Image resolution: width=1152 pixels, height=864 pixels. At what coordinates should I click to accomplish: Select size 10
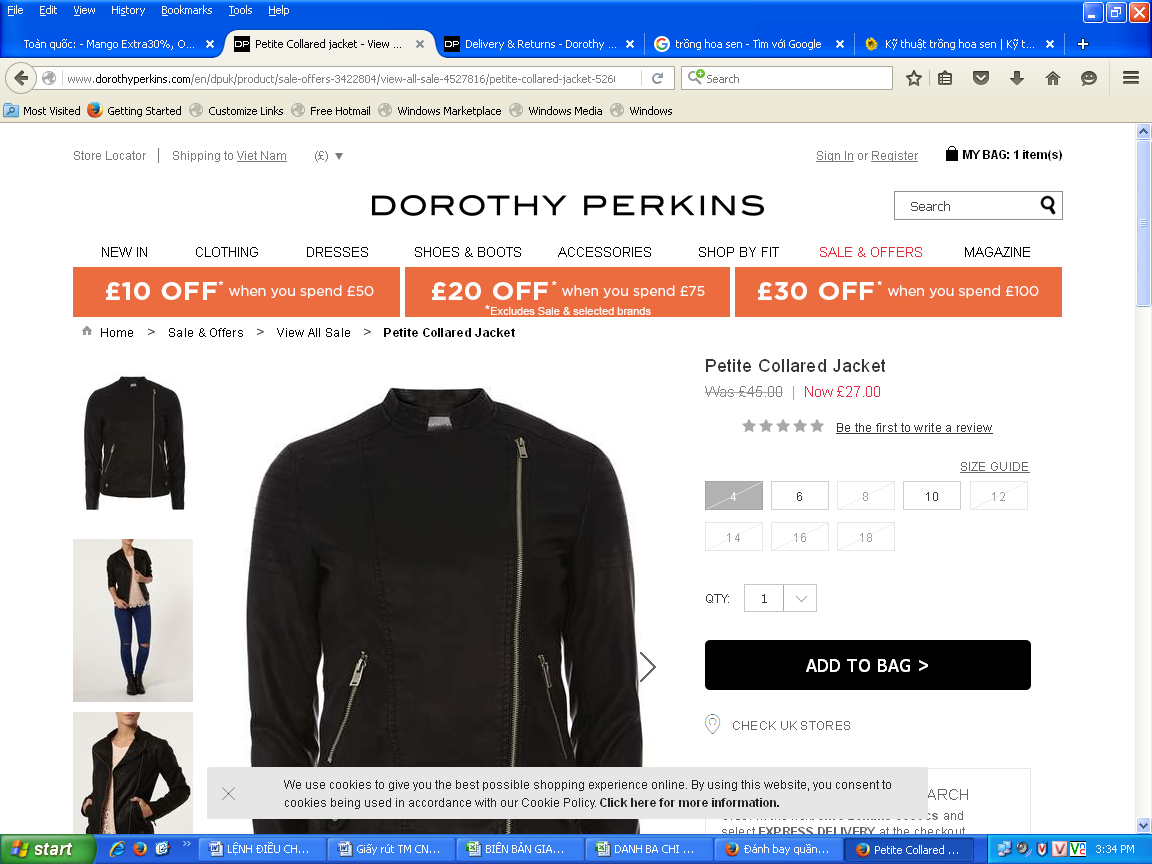(931, 496)
